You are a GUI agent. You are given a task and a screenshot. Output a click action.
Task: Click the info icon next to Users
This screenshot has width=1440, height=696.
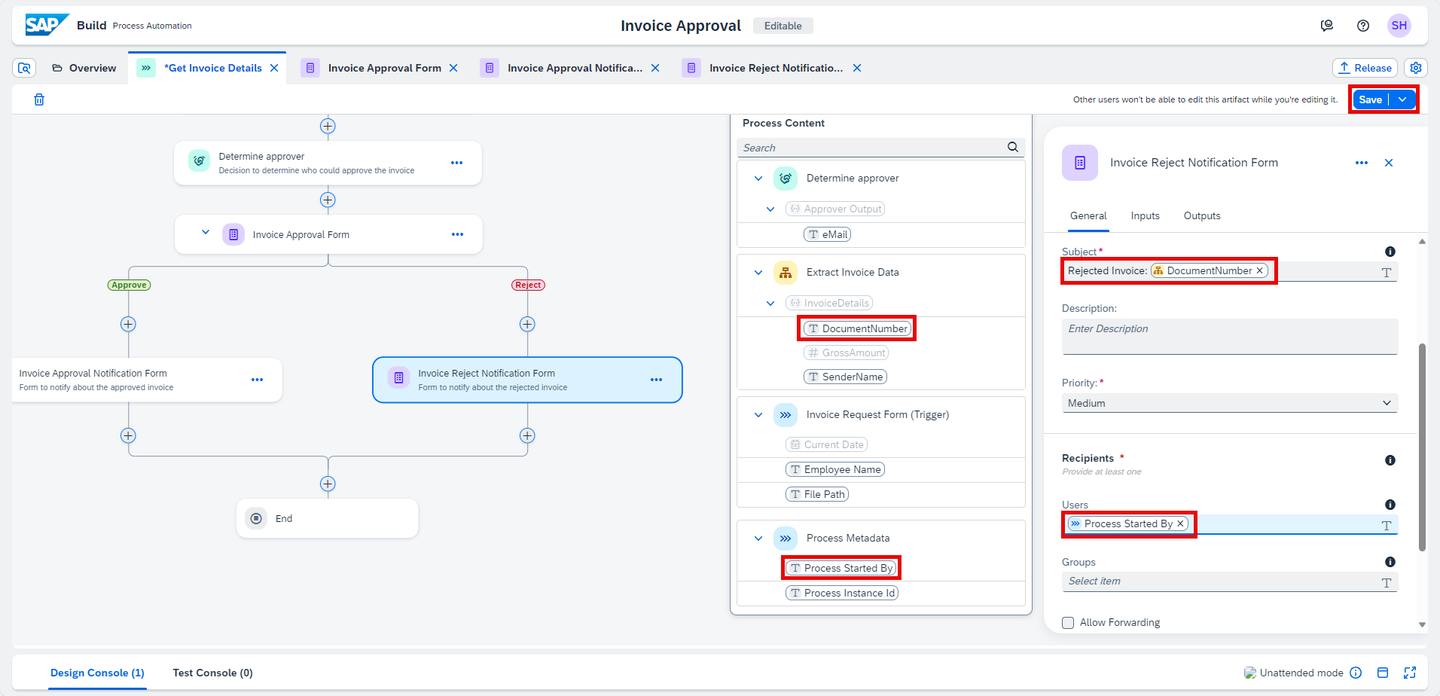click(x=1390, y=505)
